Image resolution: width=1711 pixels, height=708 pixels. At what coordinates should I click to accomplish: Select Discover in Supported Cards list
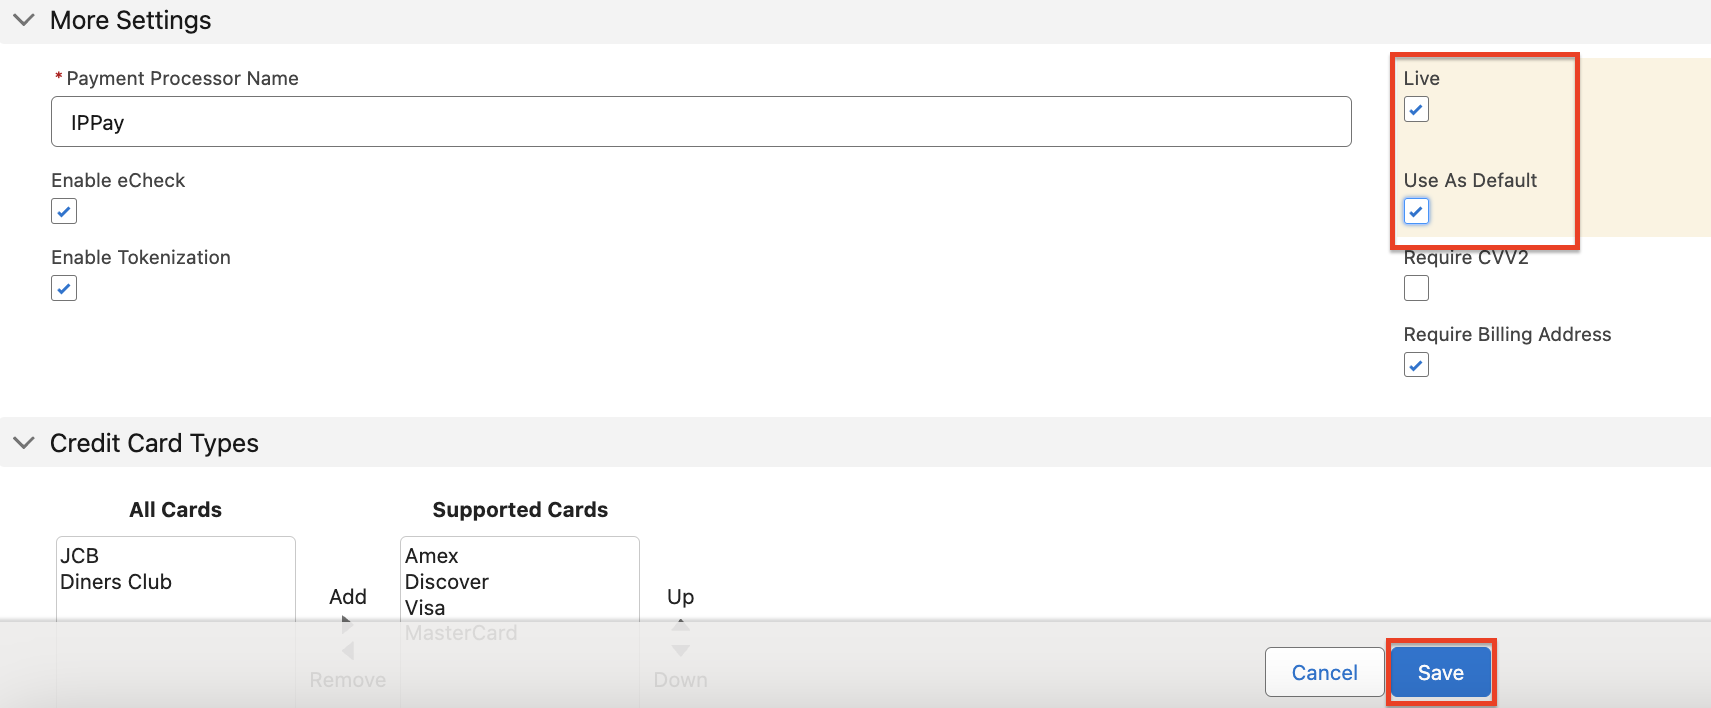[447, 582]
